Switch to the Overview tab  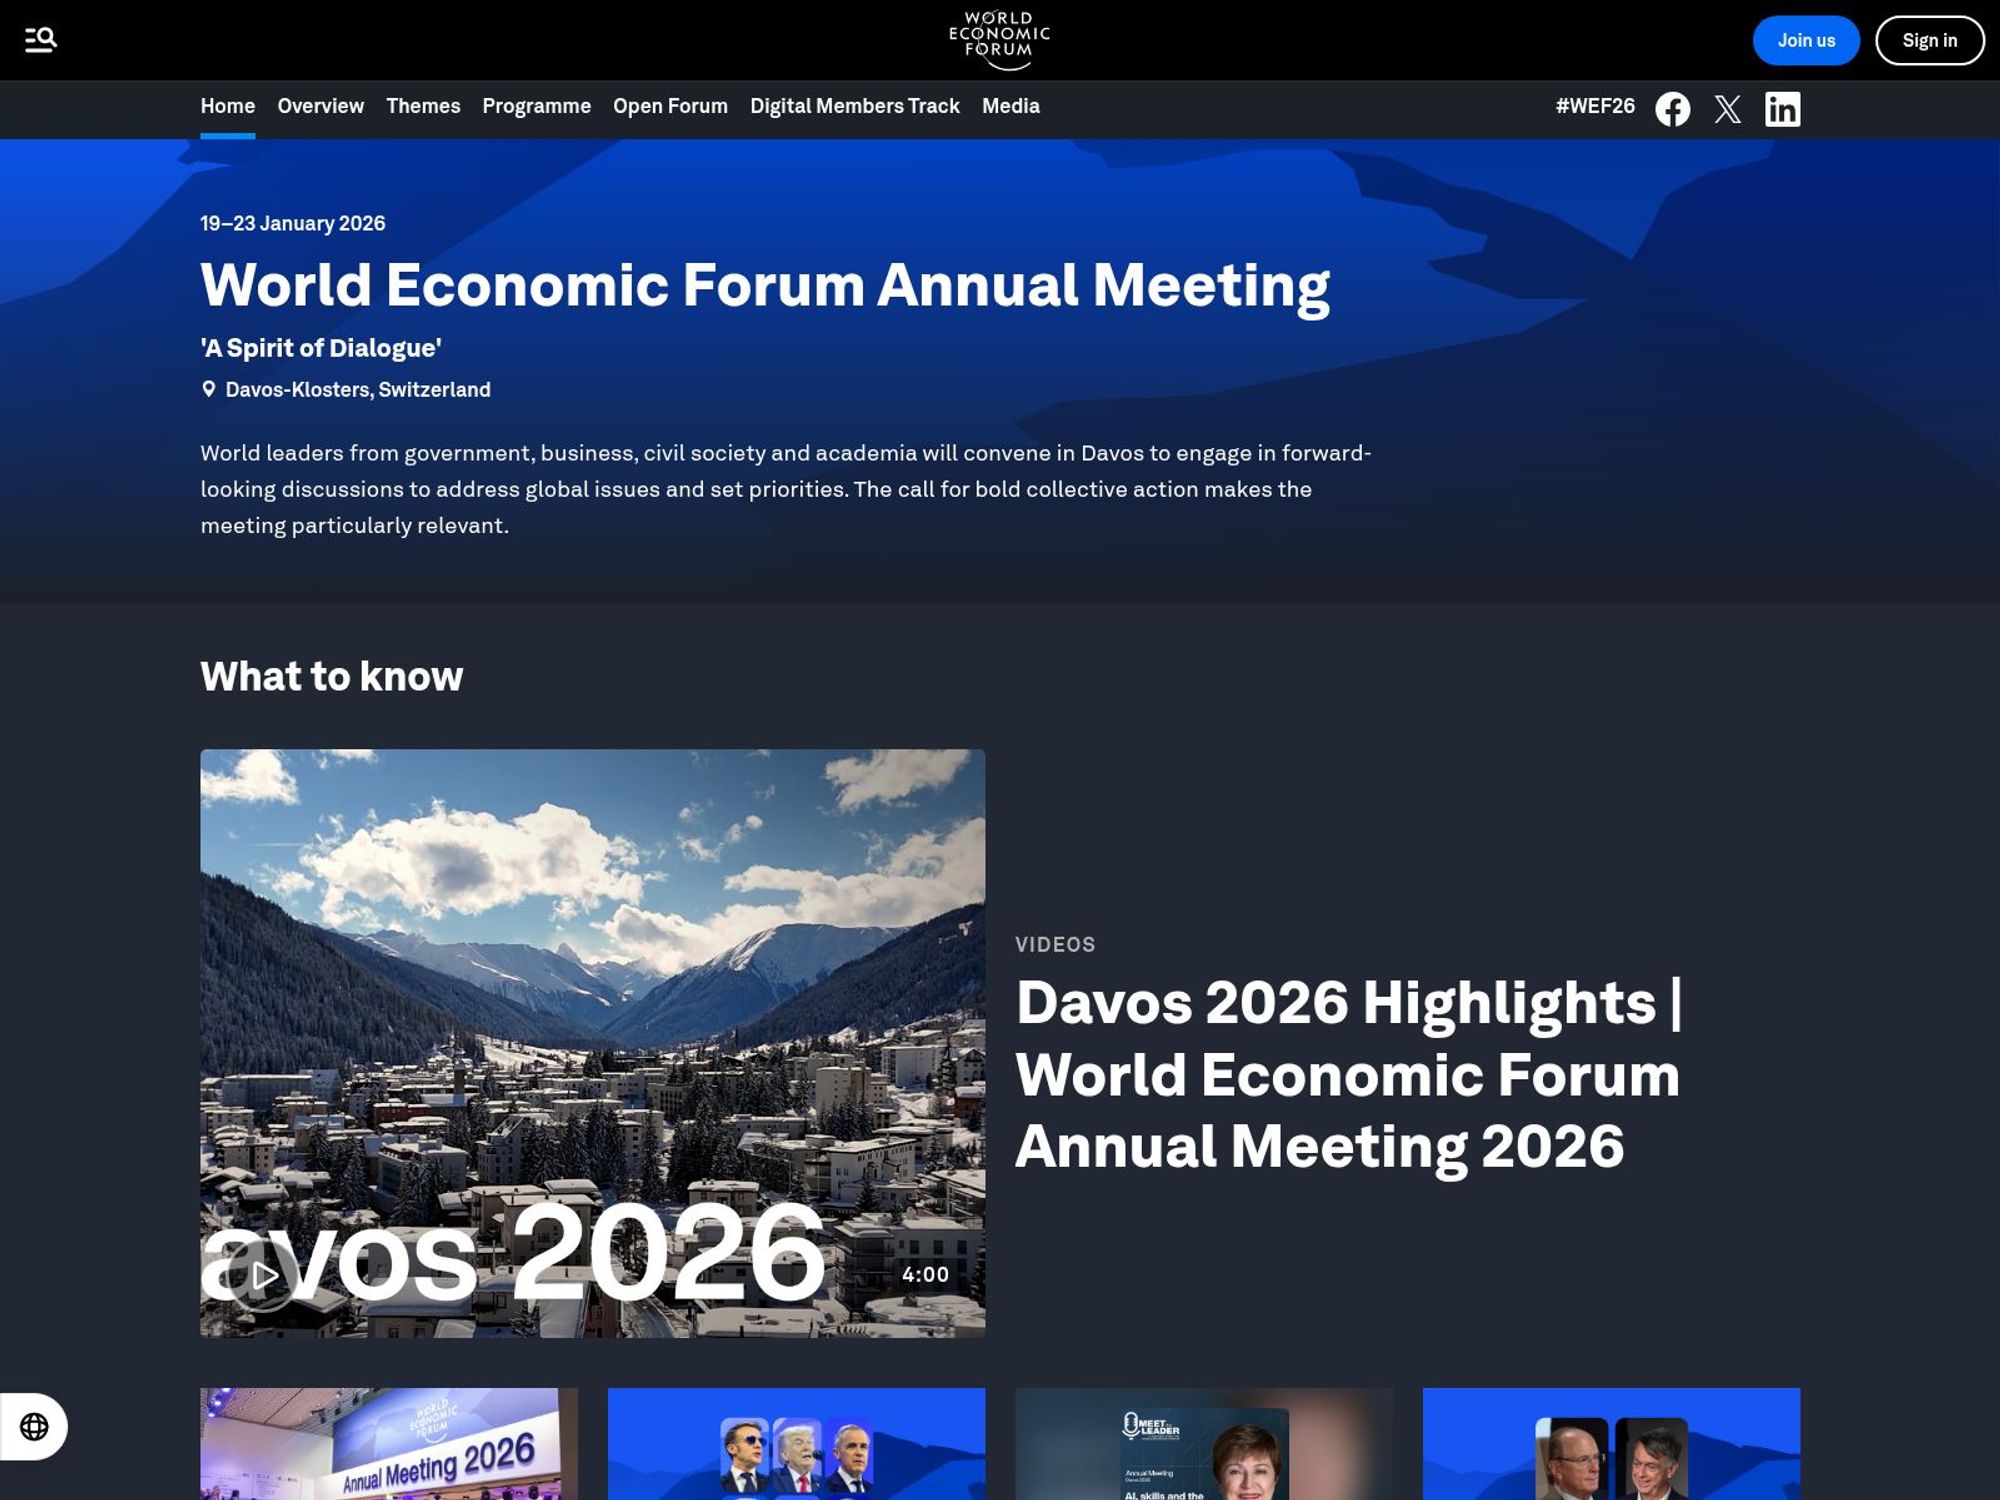pyautogui.click(x=319, y=106)
